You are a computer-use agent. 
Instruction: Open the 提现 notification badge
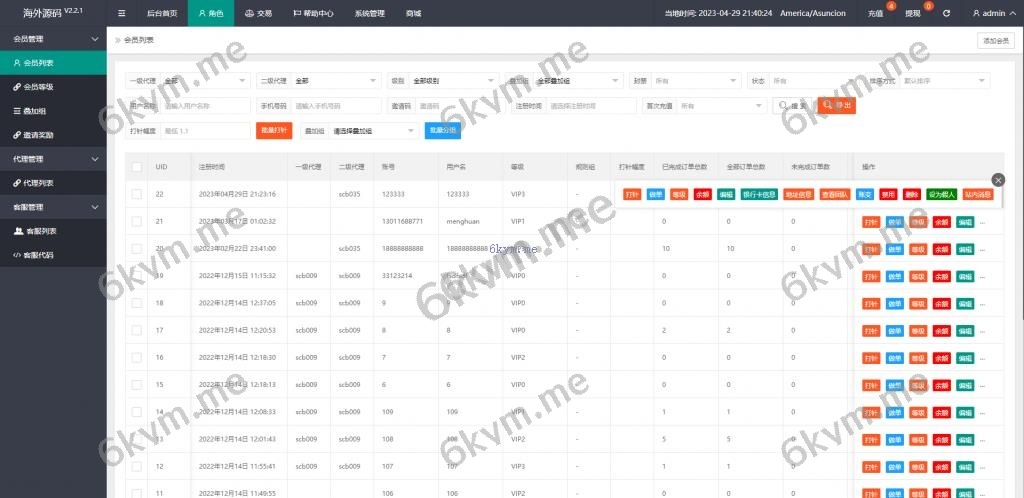tap(913, 14)
